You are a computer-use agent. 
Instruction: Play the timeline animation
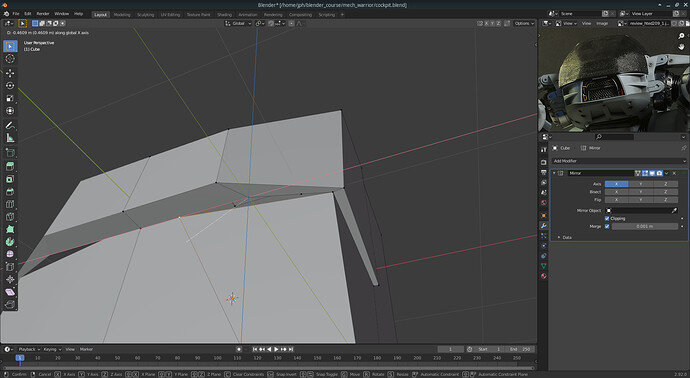pos(276,349)
